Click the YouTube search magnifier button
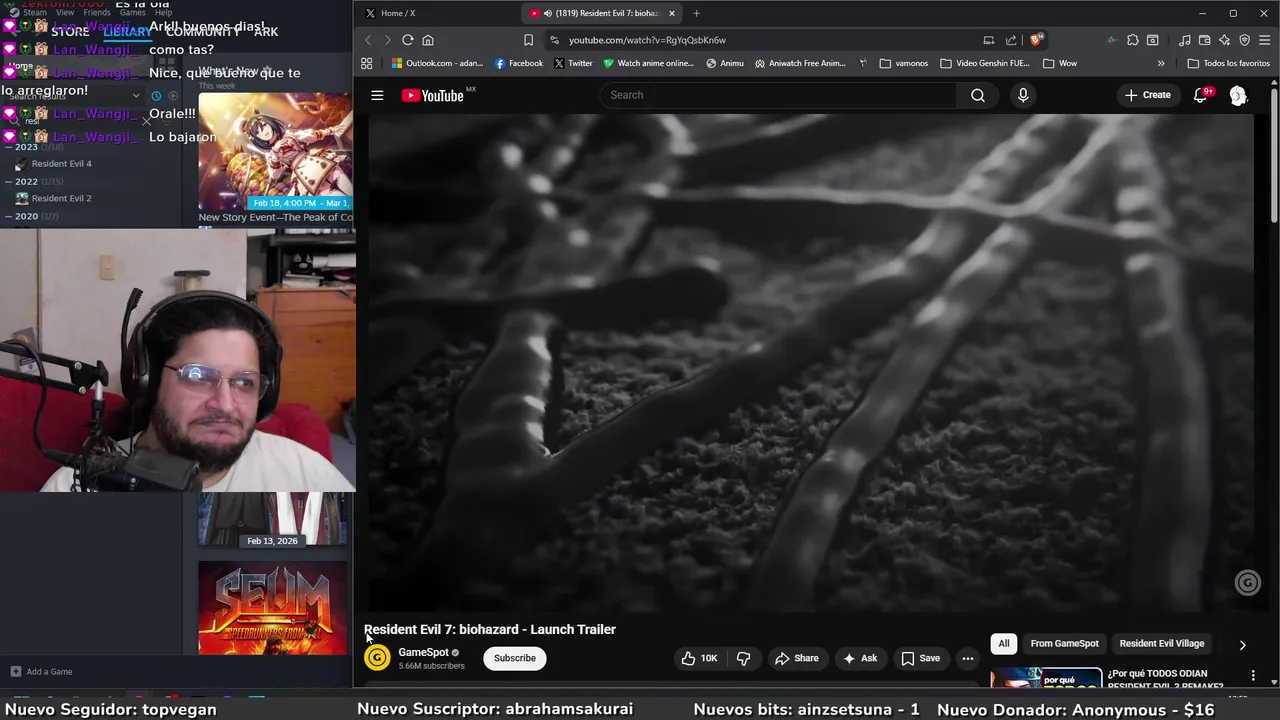 978,95
